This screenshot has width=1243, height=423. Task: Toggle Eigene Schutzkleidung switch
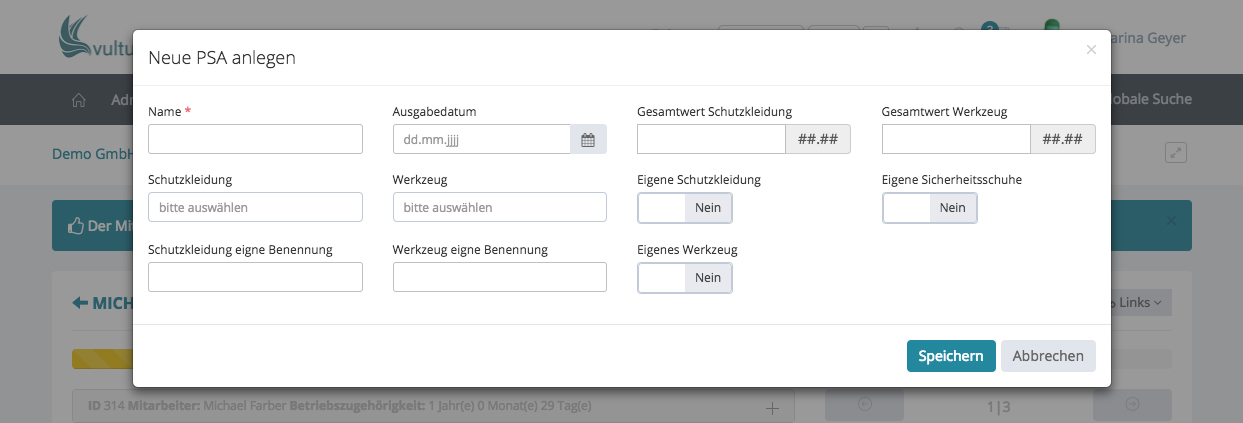click(x=685, y=208)
